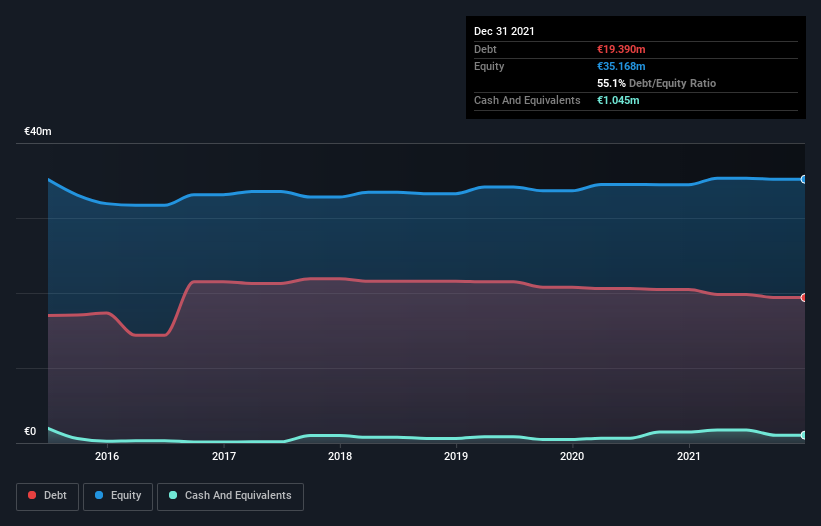The height and width of the screenshot is (526, 821).
Task: Click the 2018 x-axis label
Action: coord(340,456)
